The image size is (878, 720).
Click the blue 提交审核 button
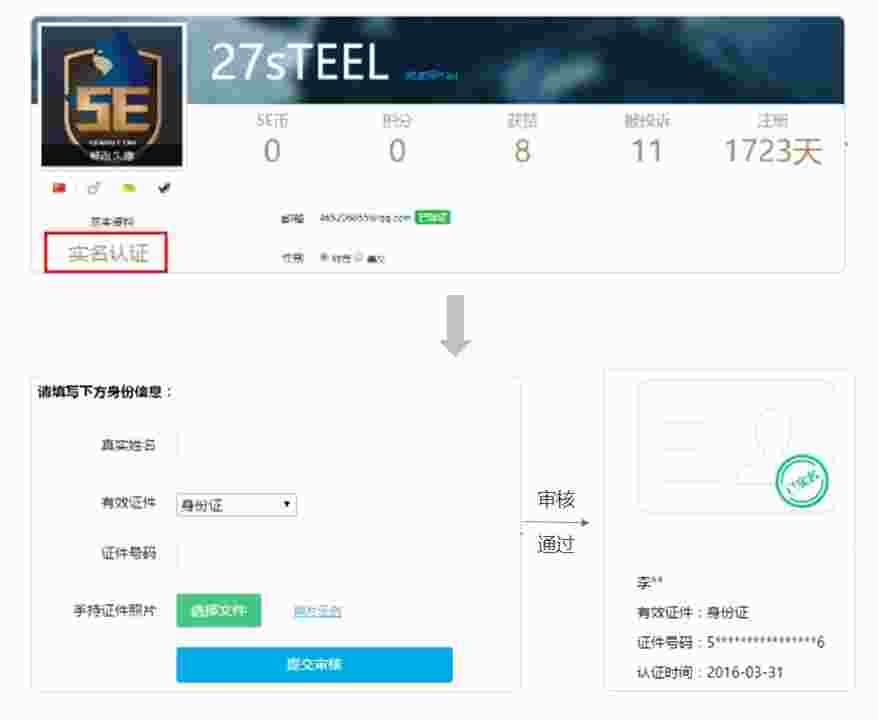tap(314, 665)
